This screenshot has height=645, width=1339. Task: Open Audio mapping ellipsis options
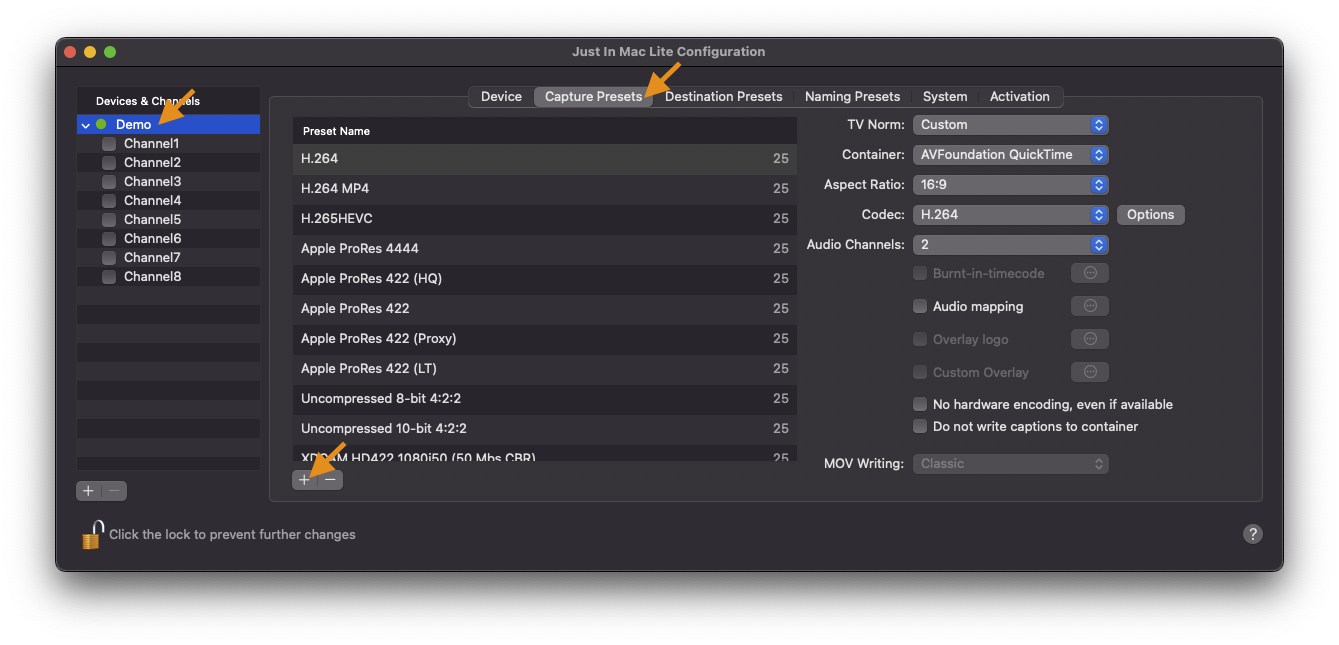[x=1090, y=306]
